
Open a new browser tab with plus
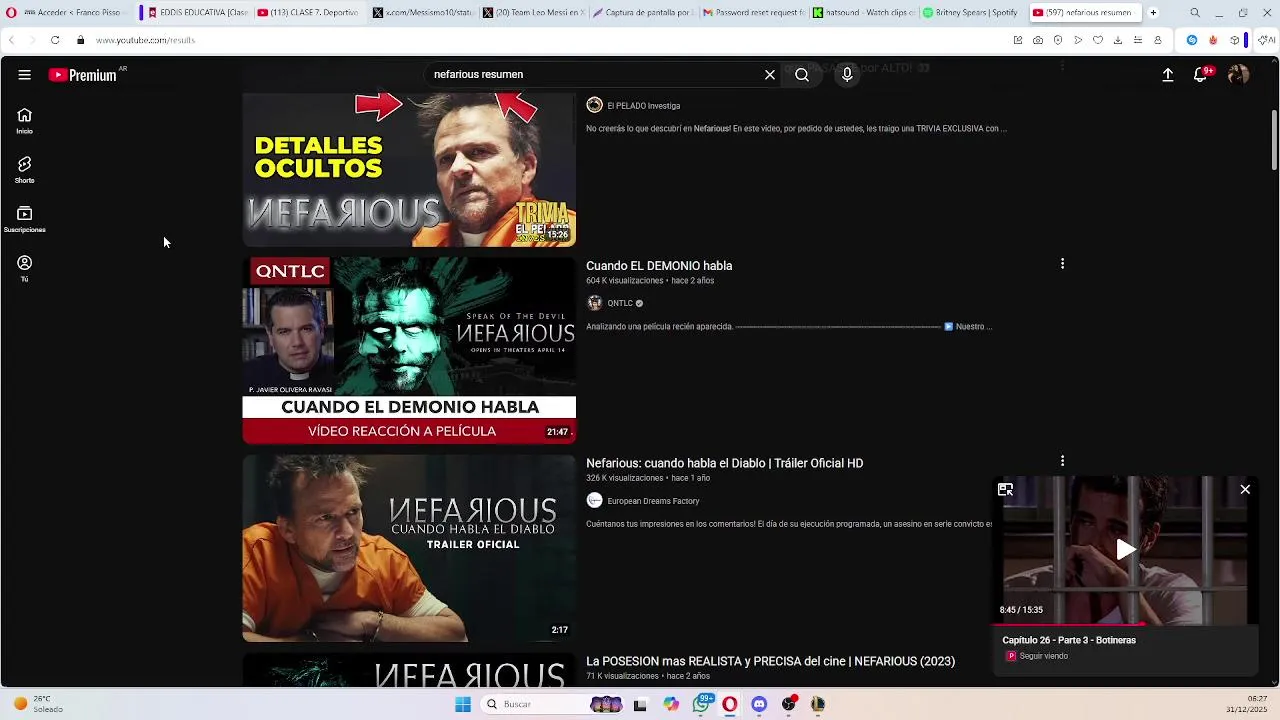(x=1153, y=13)
